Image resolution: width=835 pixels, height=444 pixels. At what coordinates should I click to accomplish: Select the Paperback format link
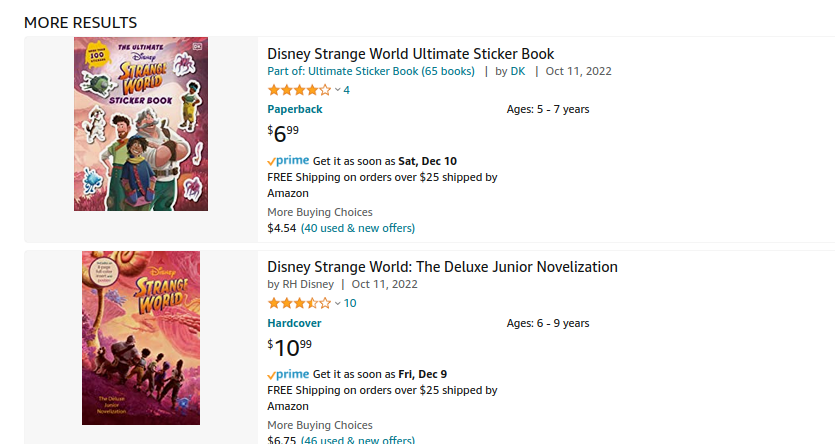click(x=296, y=109)
